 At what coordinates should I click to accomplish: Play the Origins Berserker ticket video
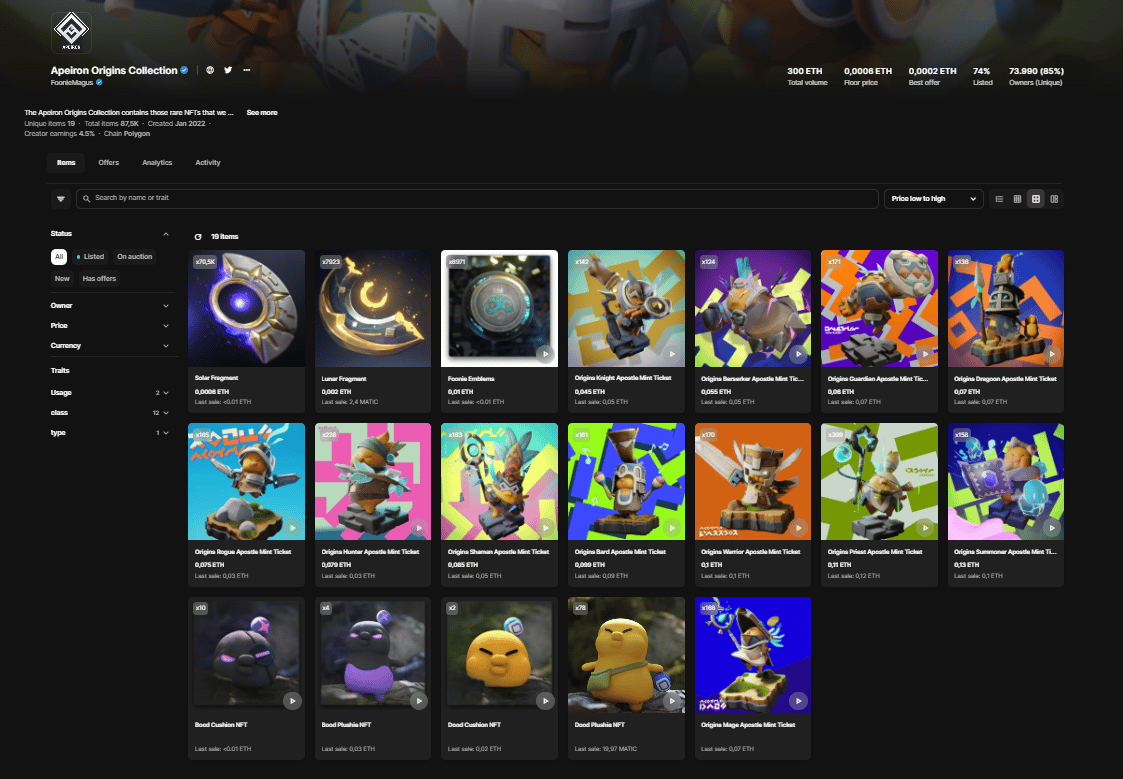[x=799, y=354]
